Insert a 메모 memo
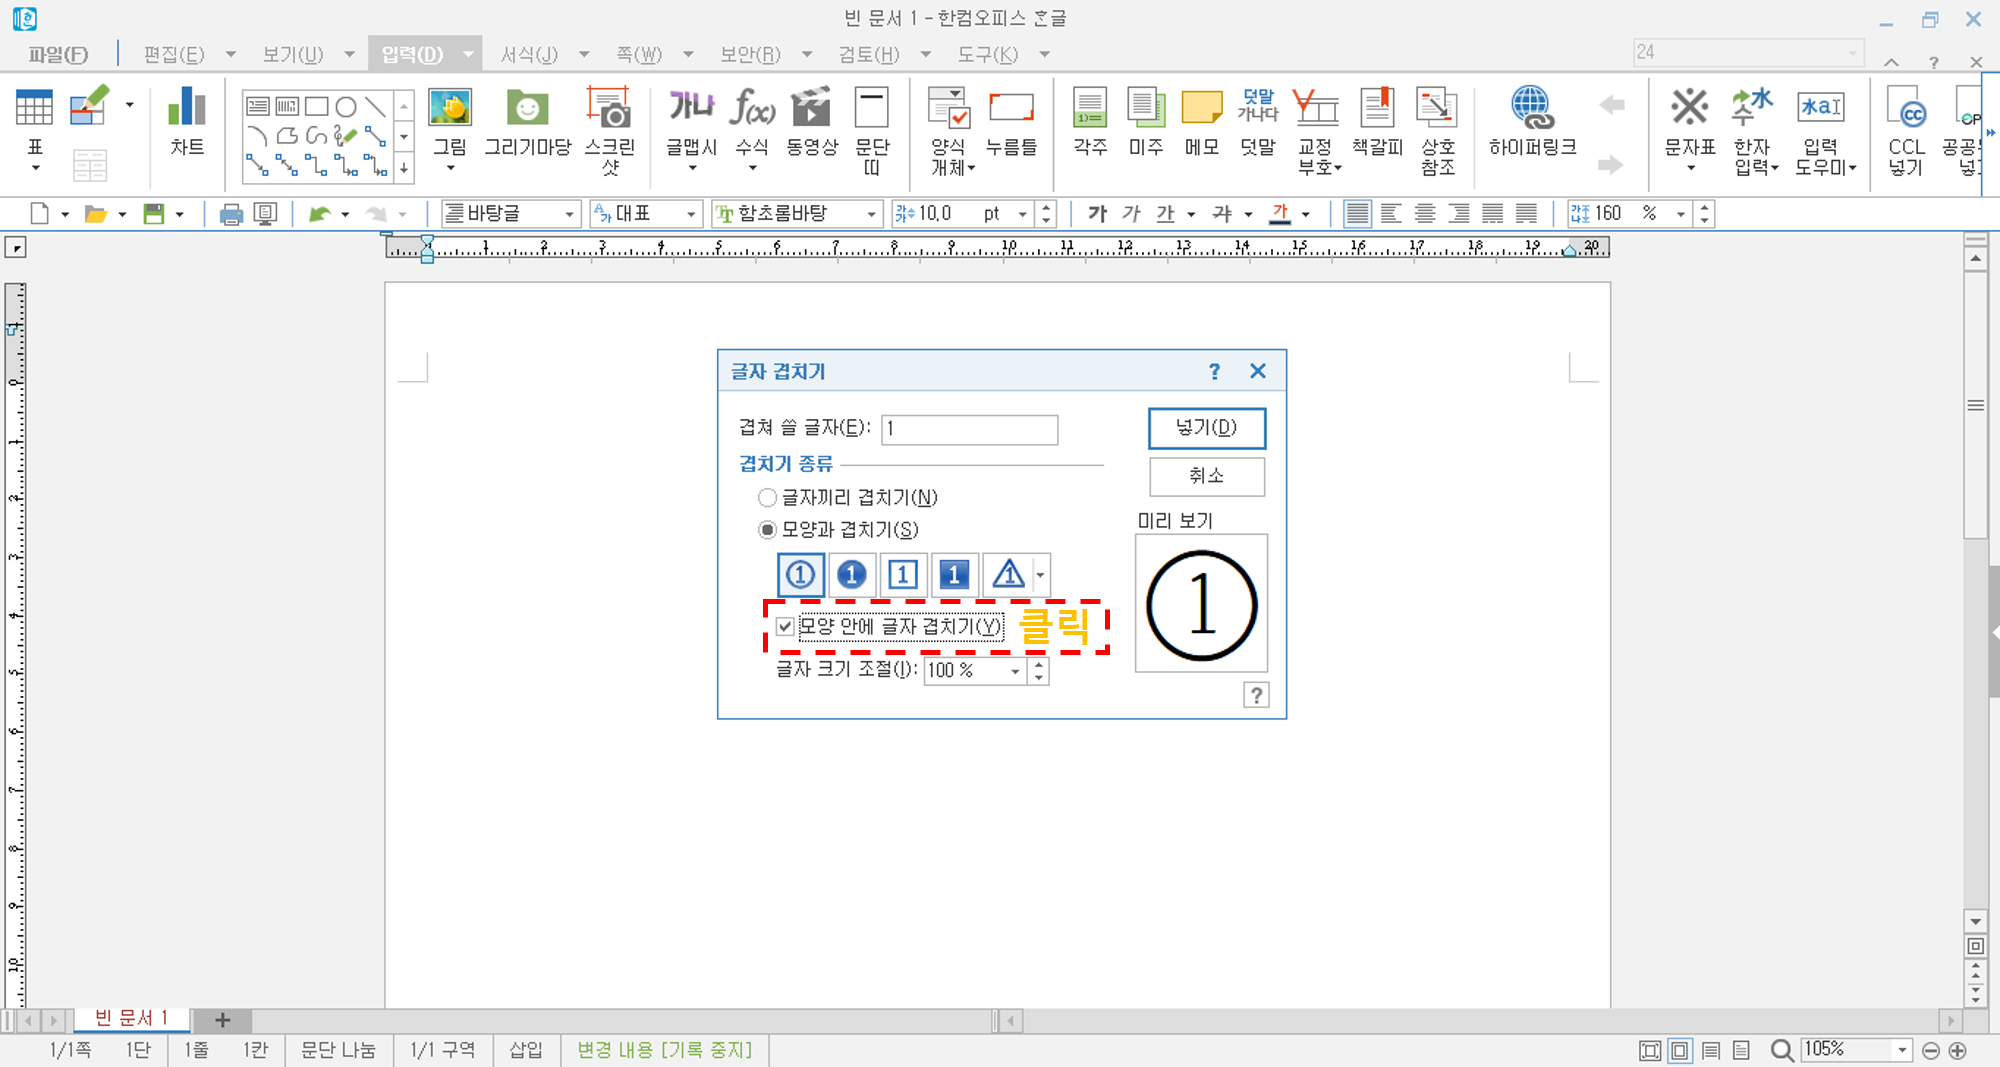The height and width of the screenshot is (1067, 2000). click(1202, 122)
